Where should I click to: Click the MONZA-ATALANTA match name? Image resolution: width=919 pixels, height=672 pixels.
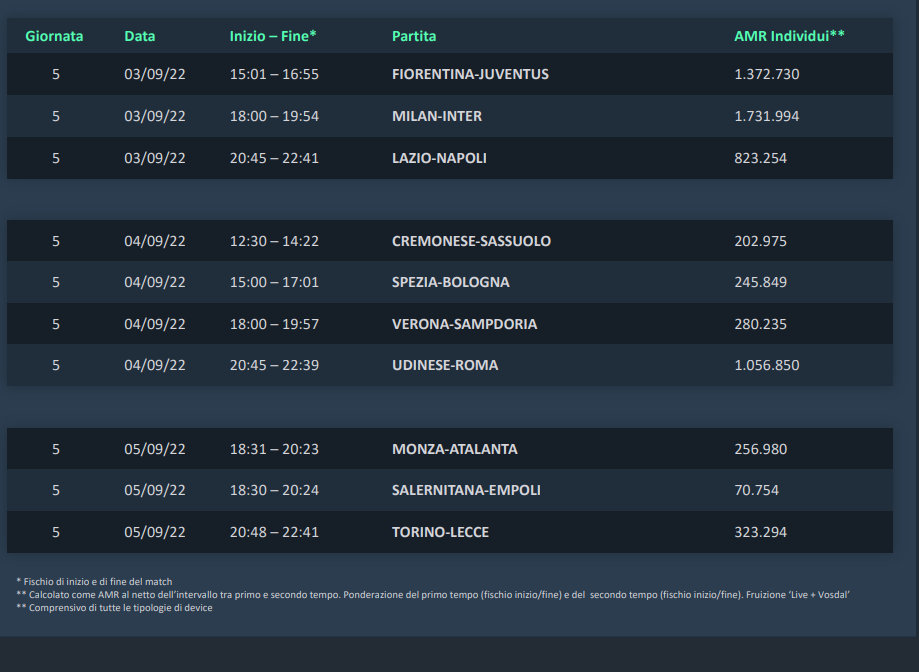tap(455, 449)
